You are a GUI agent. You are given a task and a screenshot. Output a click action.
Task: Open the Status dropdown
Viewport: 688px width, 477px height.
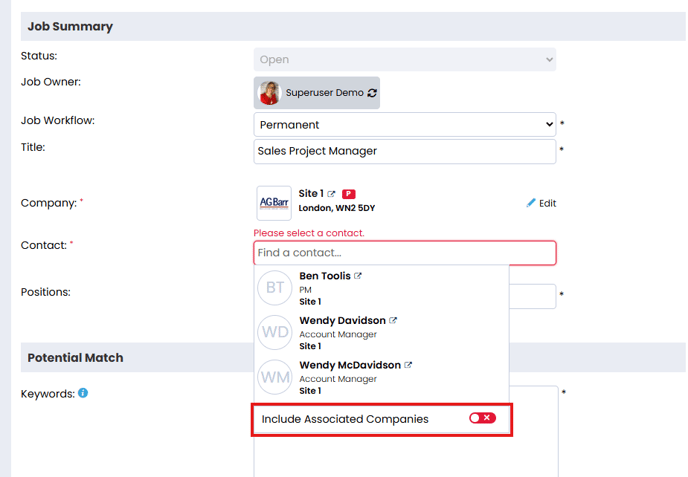point(404,60)
